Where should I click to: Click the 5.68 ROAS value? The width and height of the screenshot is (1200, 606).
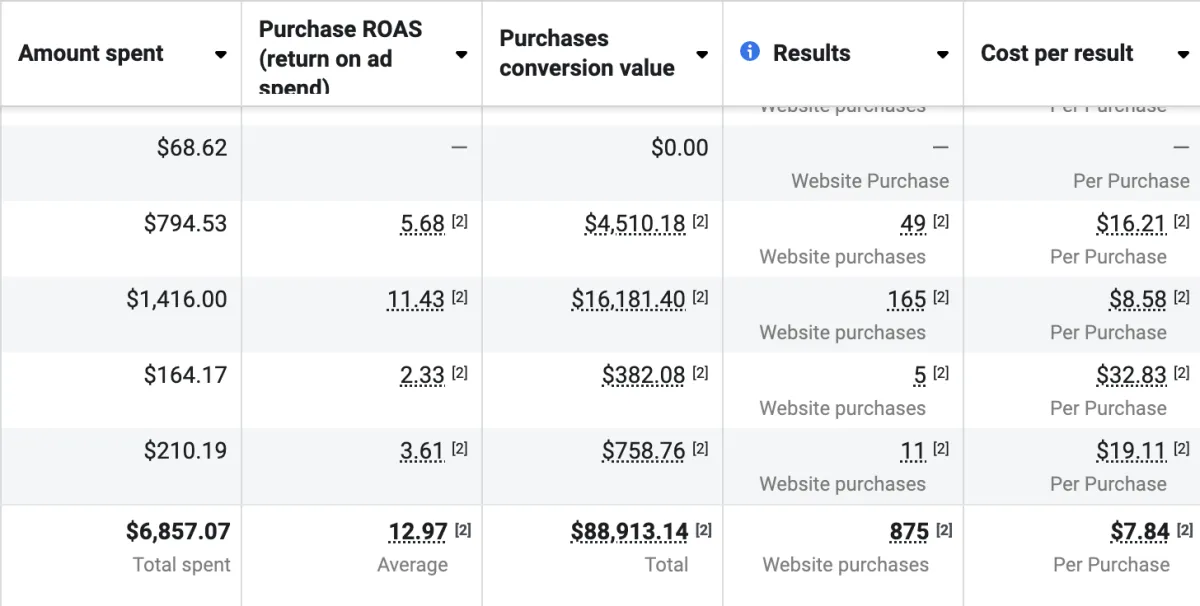(422, 224)
